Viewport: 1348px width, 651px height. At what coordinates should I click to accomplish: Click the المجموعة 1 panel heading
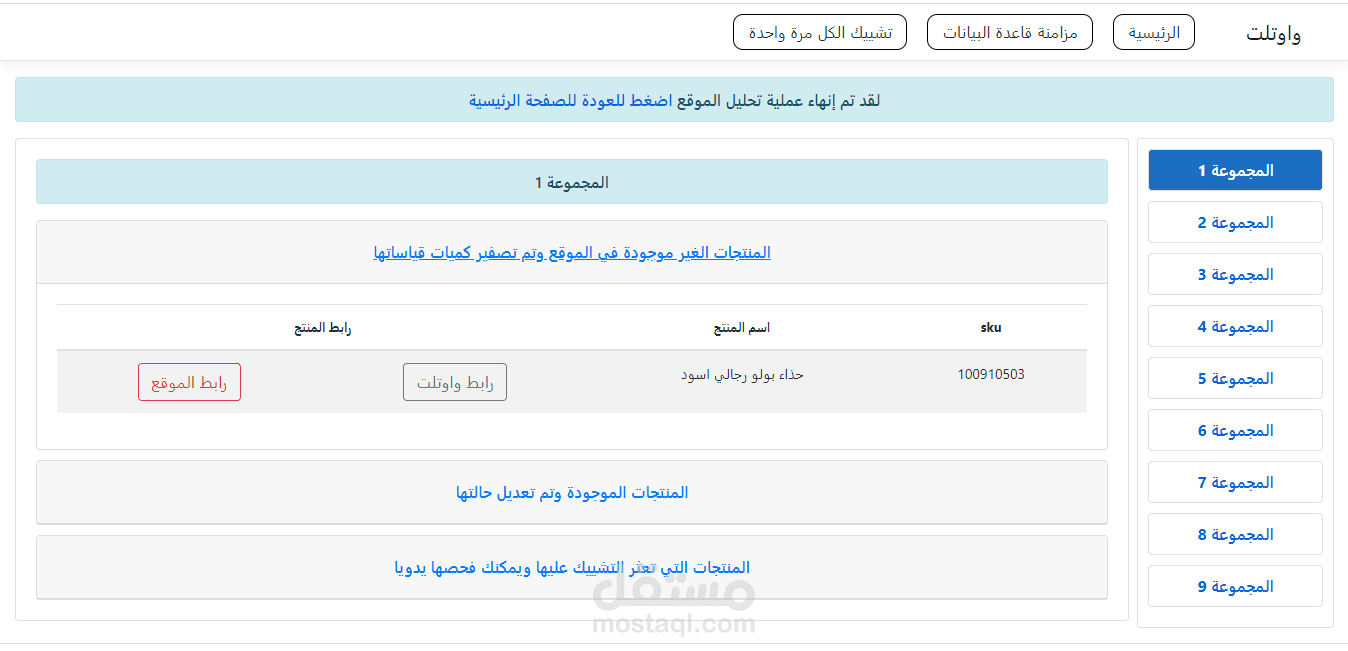pyautogui.click(x=572, y=182)
